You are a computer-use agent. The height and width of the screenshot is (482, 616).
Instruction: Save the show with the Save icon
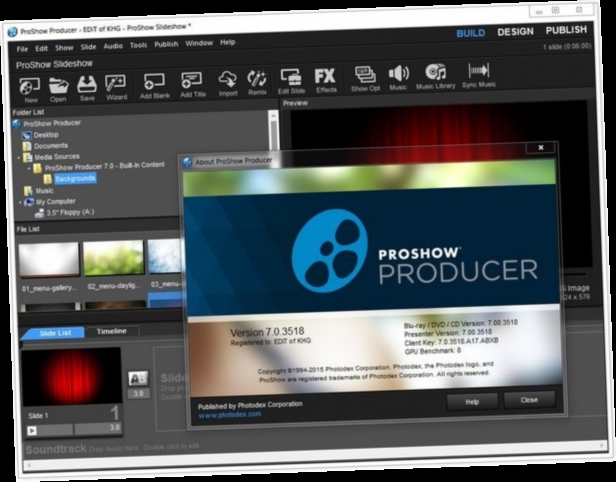pyautogui.click(x=87, y=88)
